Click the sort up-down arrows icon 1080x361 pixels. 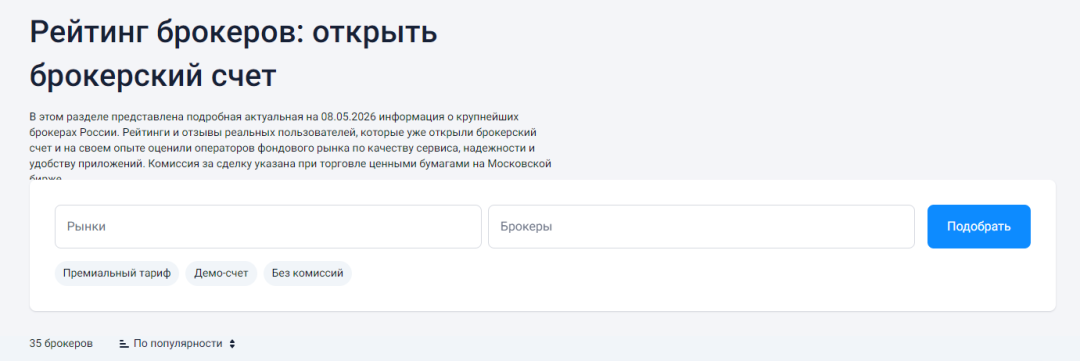pos(232,344)
